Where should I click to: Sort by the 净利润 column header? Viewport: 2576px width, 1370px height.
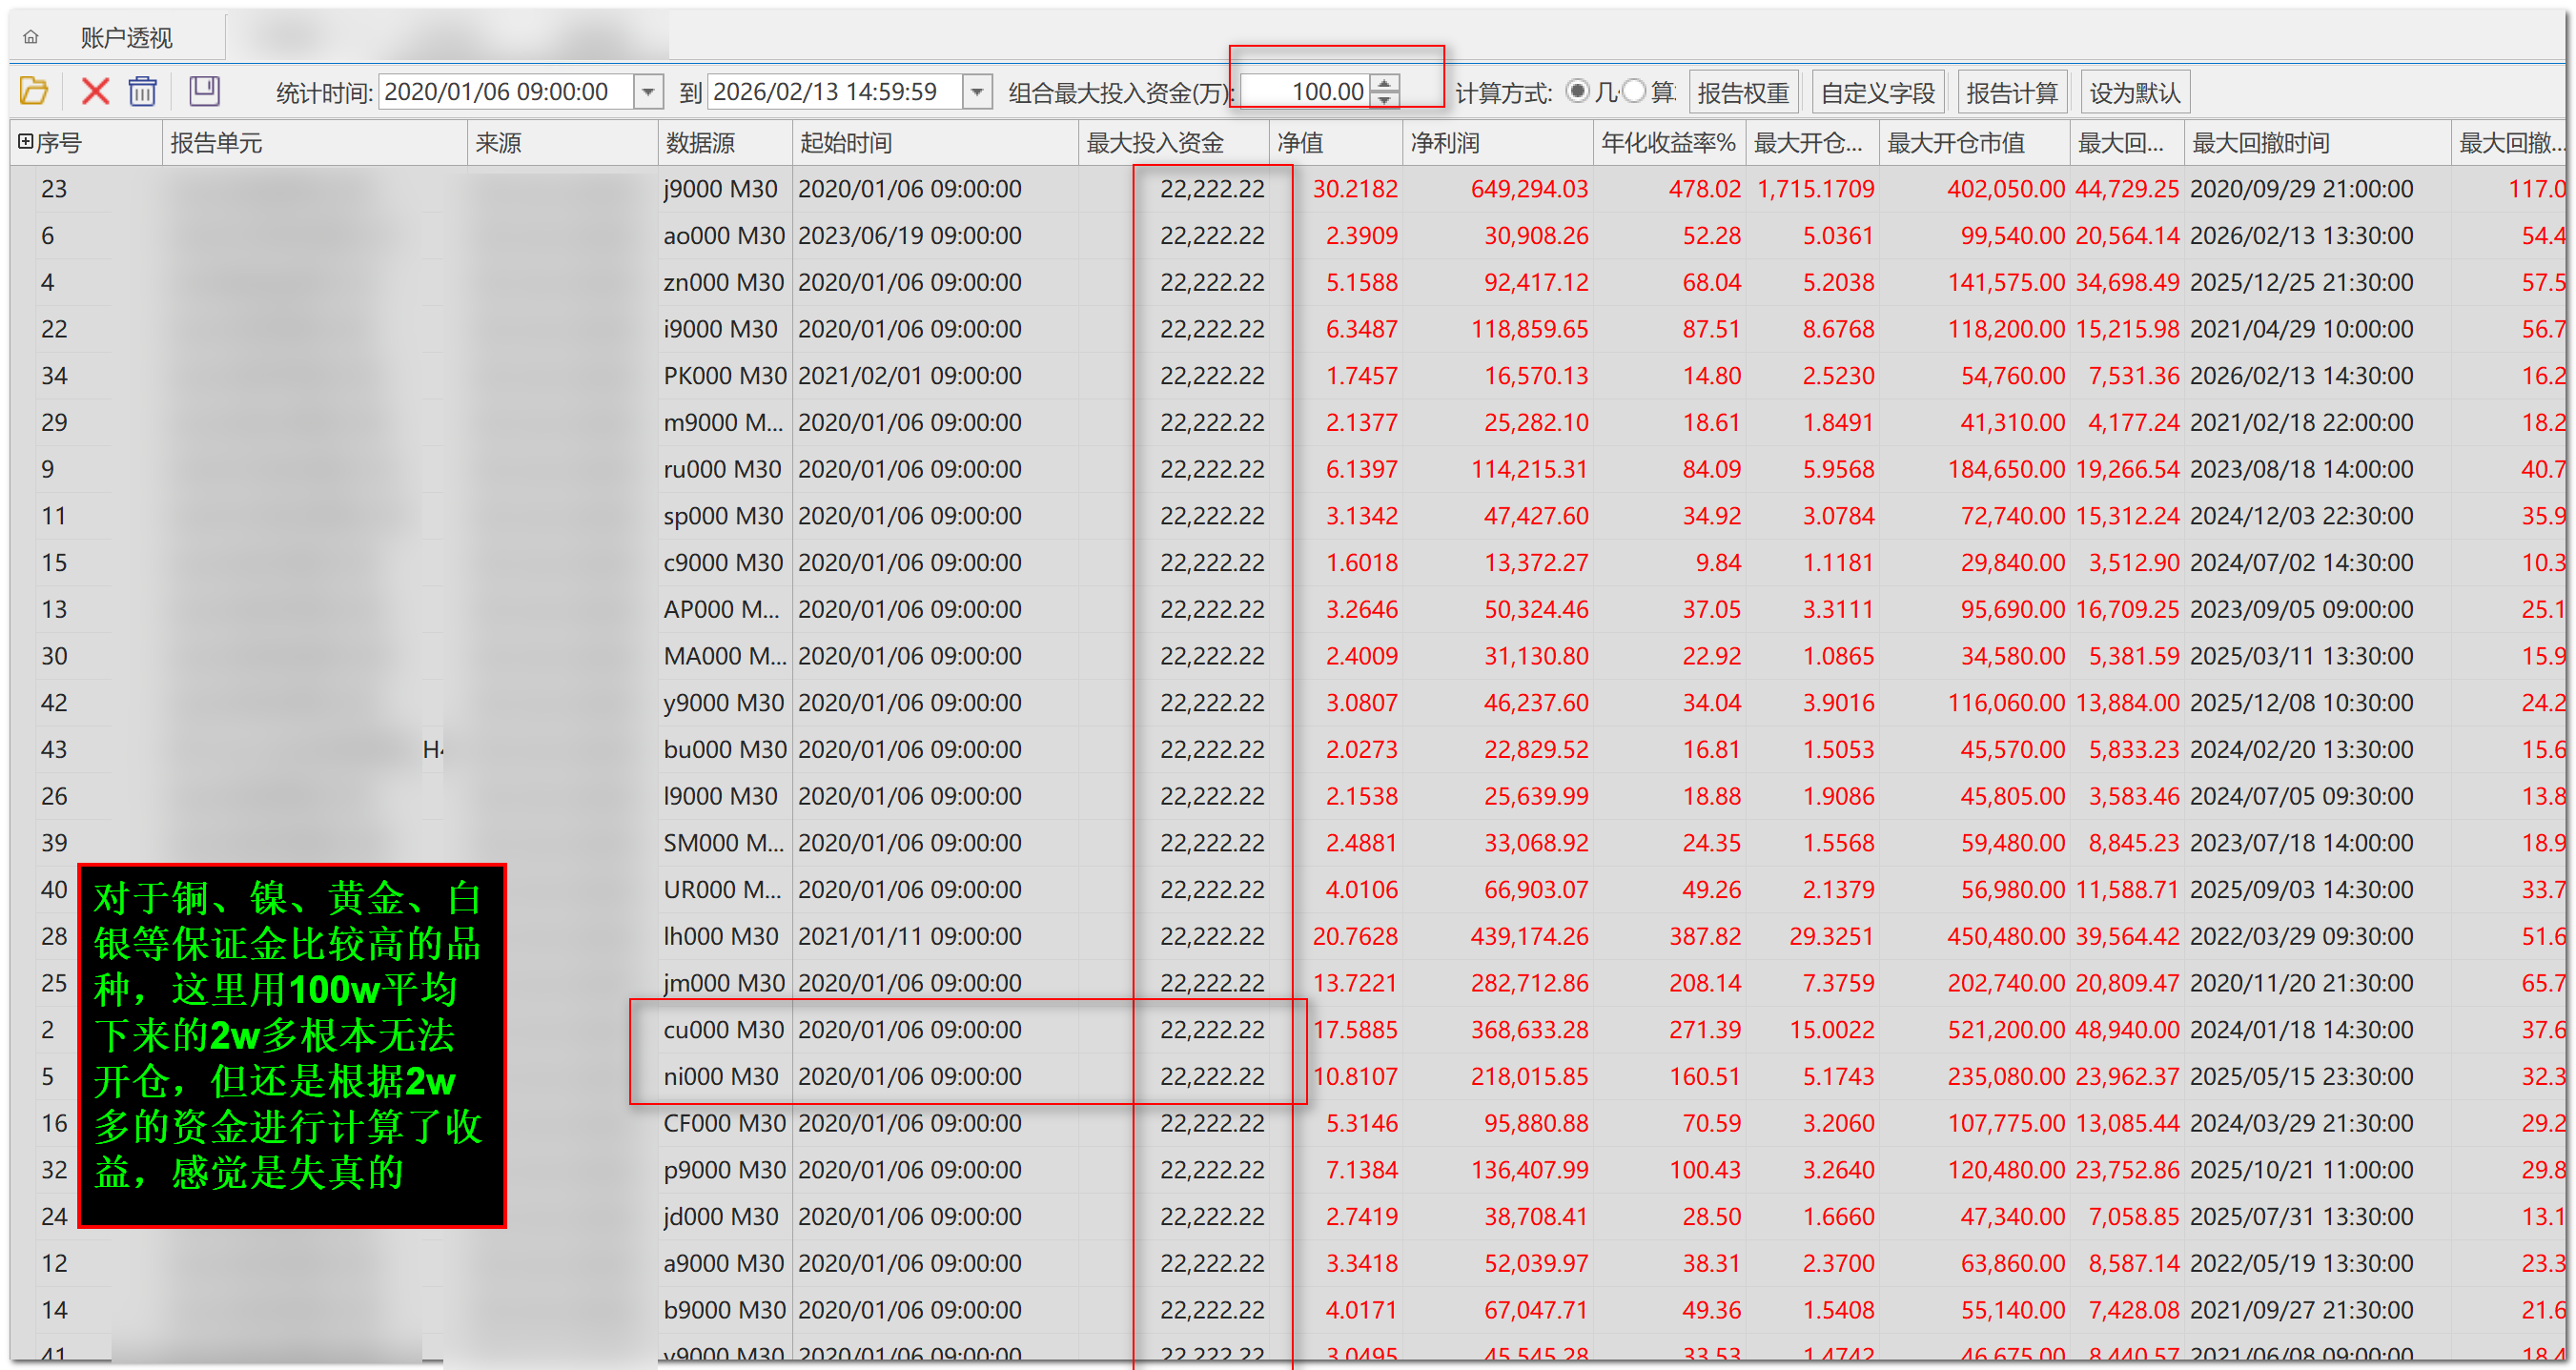[x=1445, y=143]
